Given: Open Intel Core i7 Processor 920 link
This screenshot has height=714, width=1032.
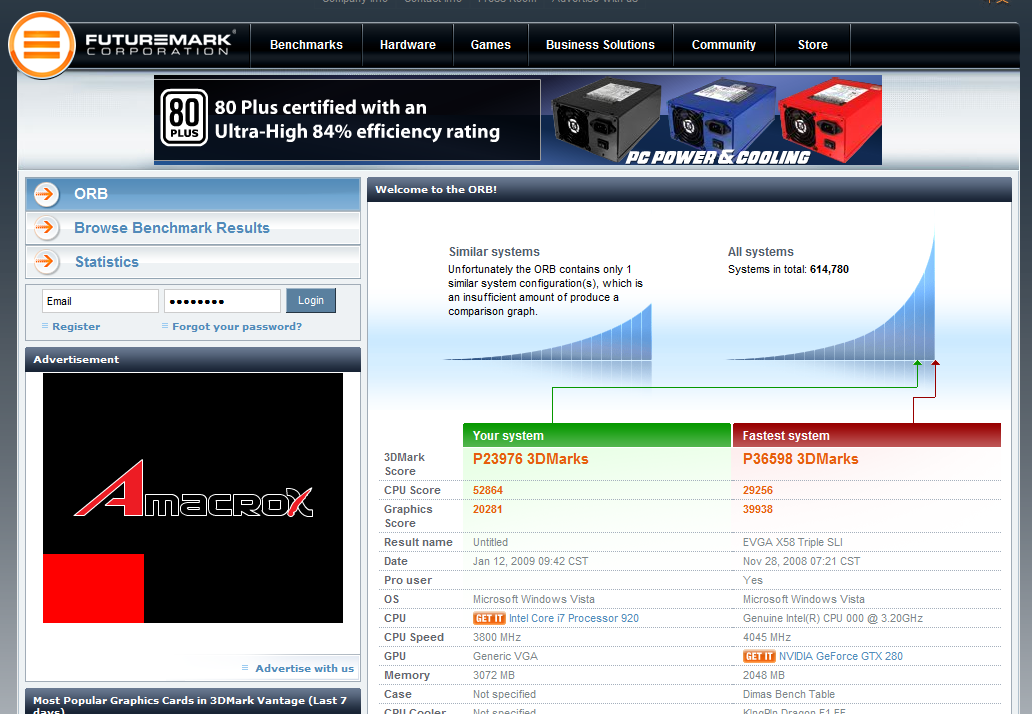Looking at the screenshot, I should pos(573,619).
